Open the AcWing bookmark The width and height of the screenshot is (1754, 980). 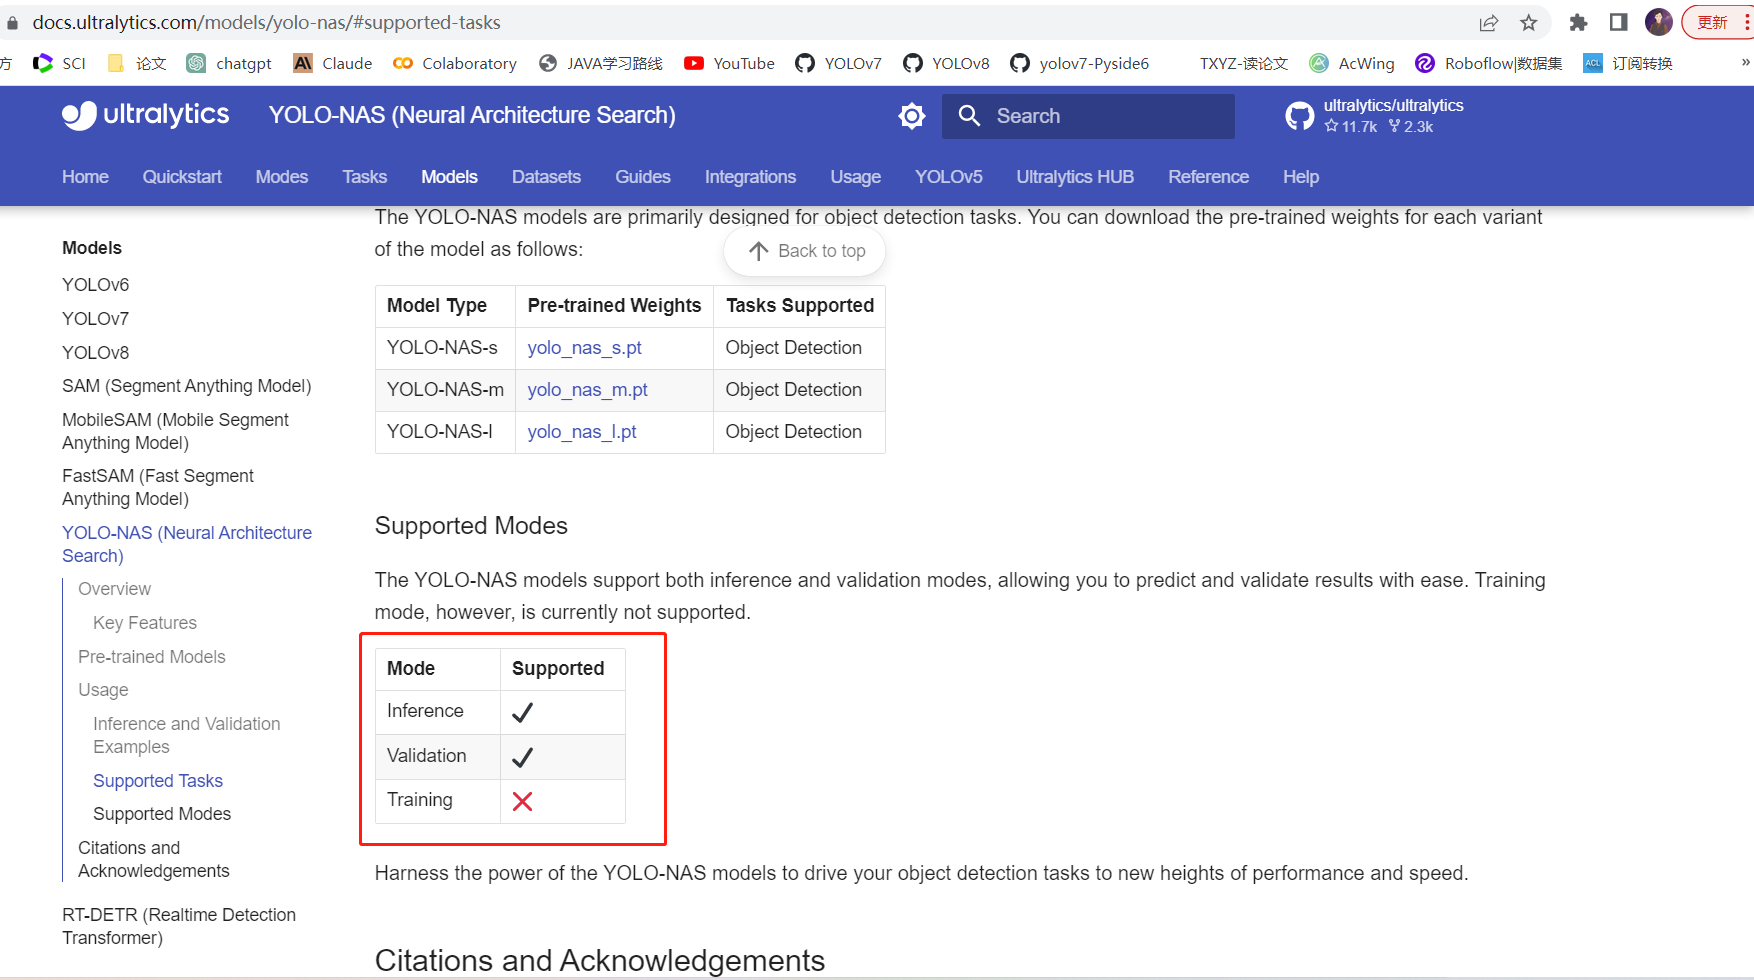pos(1351,63)
